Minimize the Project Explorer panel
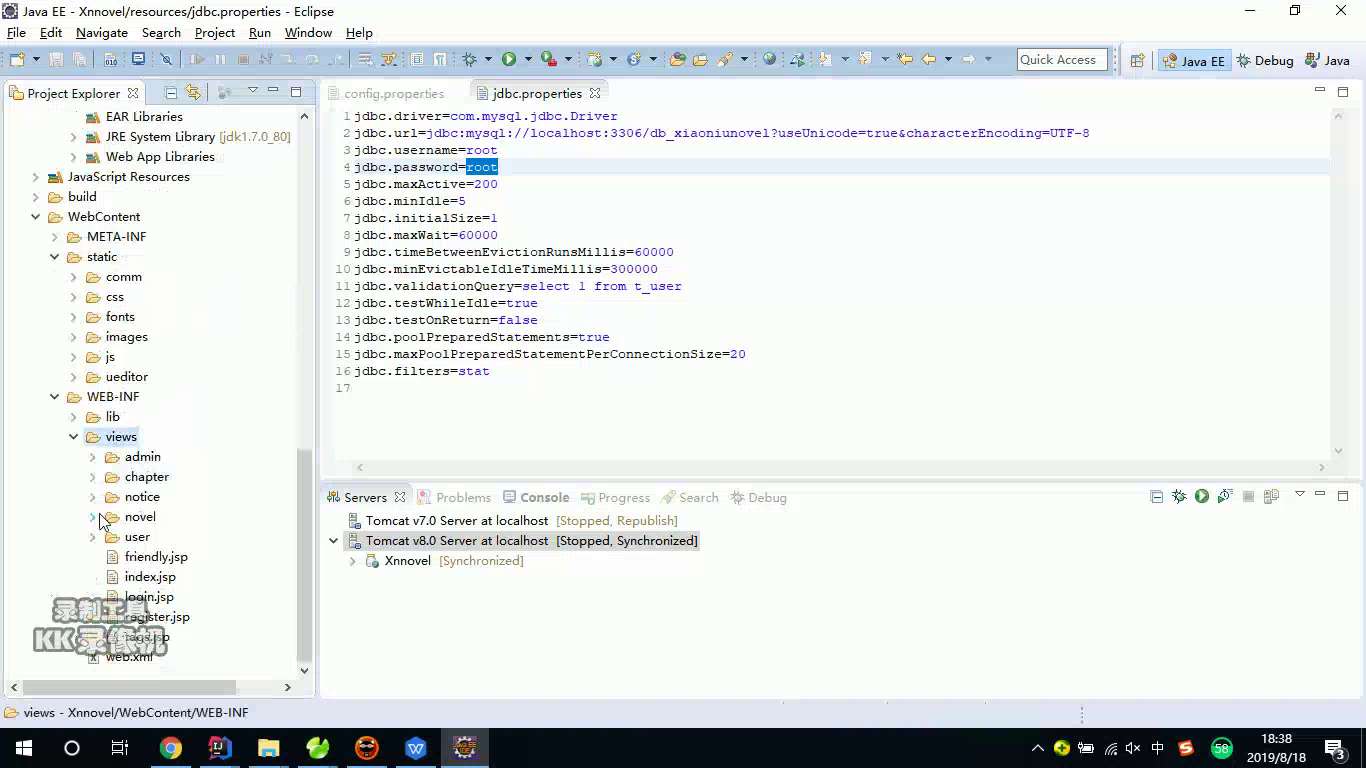This screenshot has width=1366, height=768. (x=273, y=91)
